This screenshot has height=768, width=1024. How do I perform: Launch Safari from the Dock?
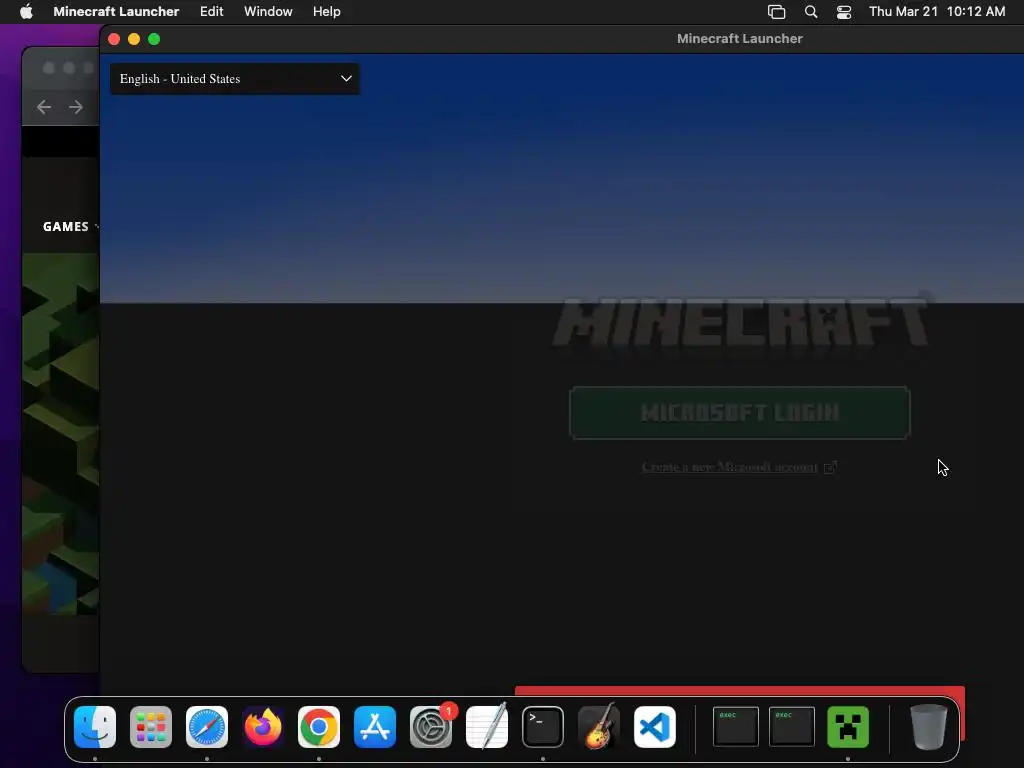(x=207, y=727)
